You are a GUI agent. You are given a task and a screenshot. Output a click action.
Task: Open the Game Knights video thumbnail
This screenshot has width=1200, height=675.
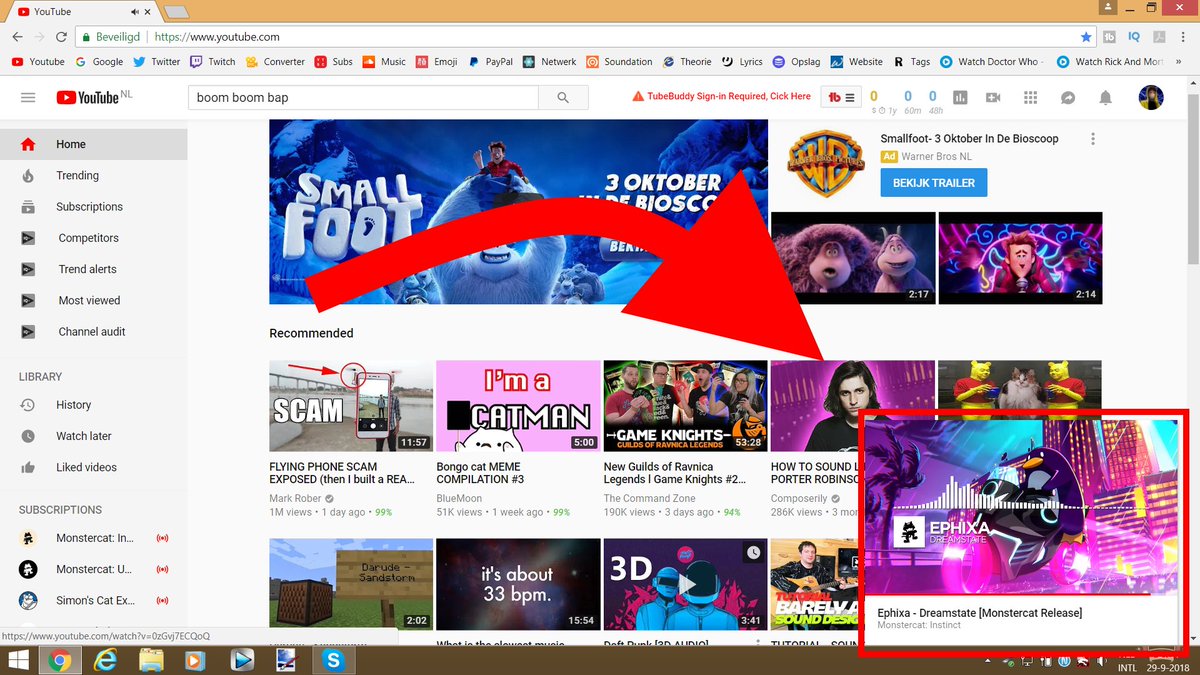pyautogui.click(x=686, y=406)
